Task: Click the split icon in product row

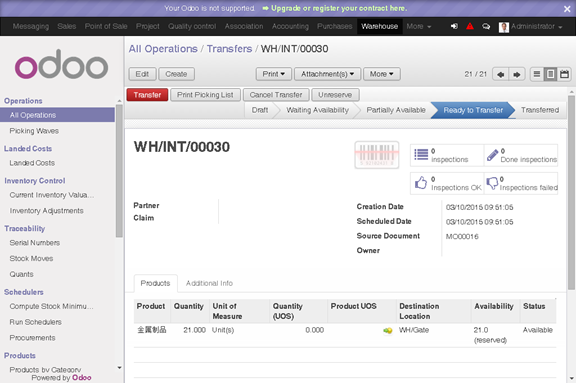Action: 388,330
